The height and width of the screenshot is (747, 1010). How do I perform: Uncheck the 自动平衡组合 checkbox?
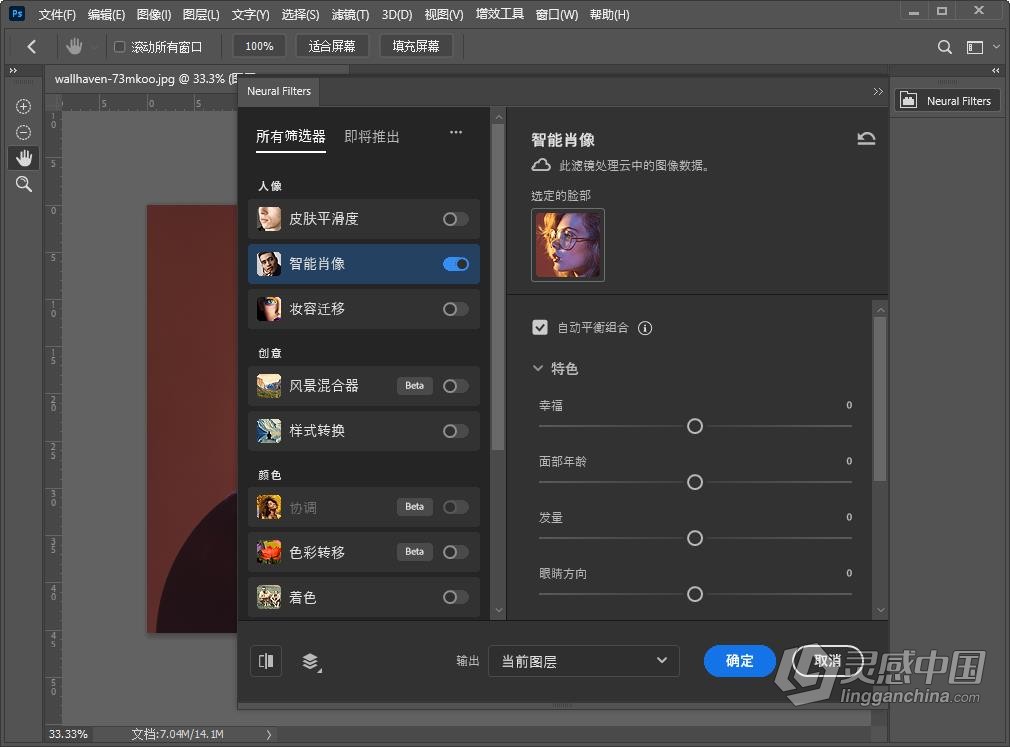pyautogui.click(x=540, y=327)
